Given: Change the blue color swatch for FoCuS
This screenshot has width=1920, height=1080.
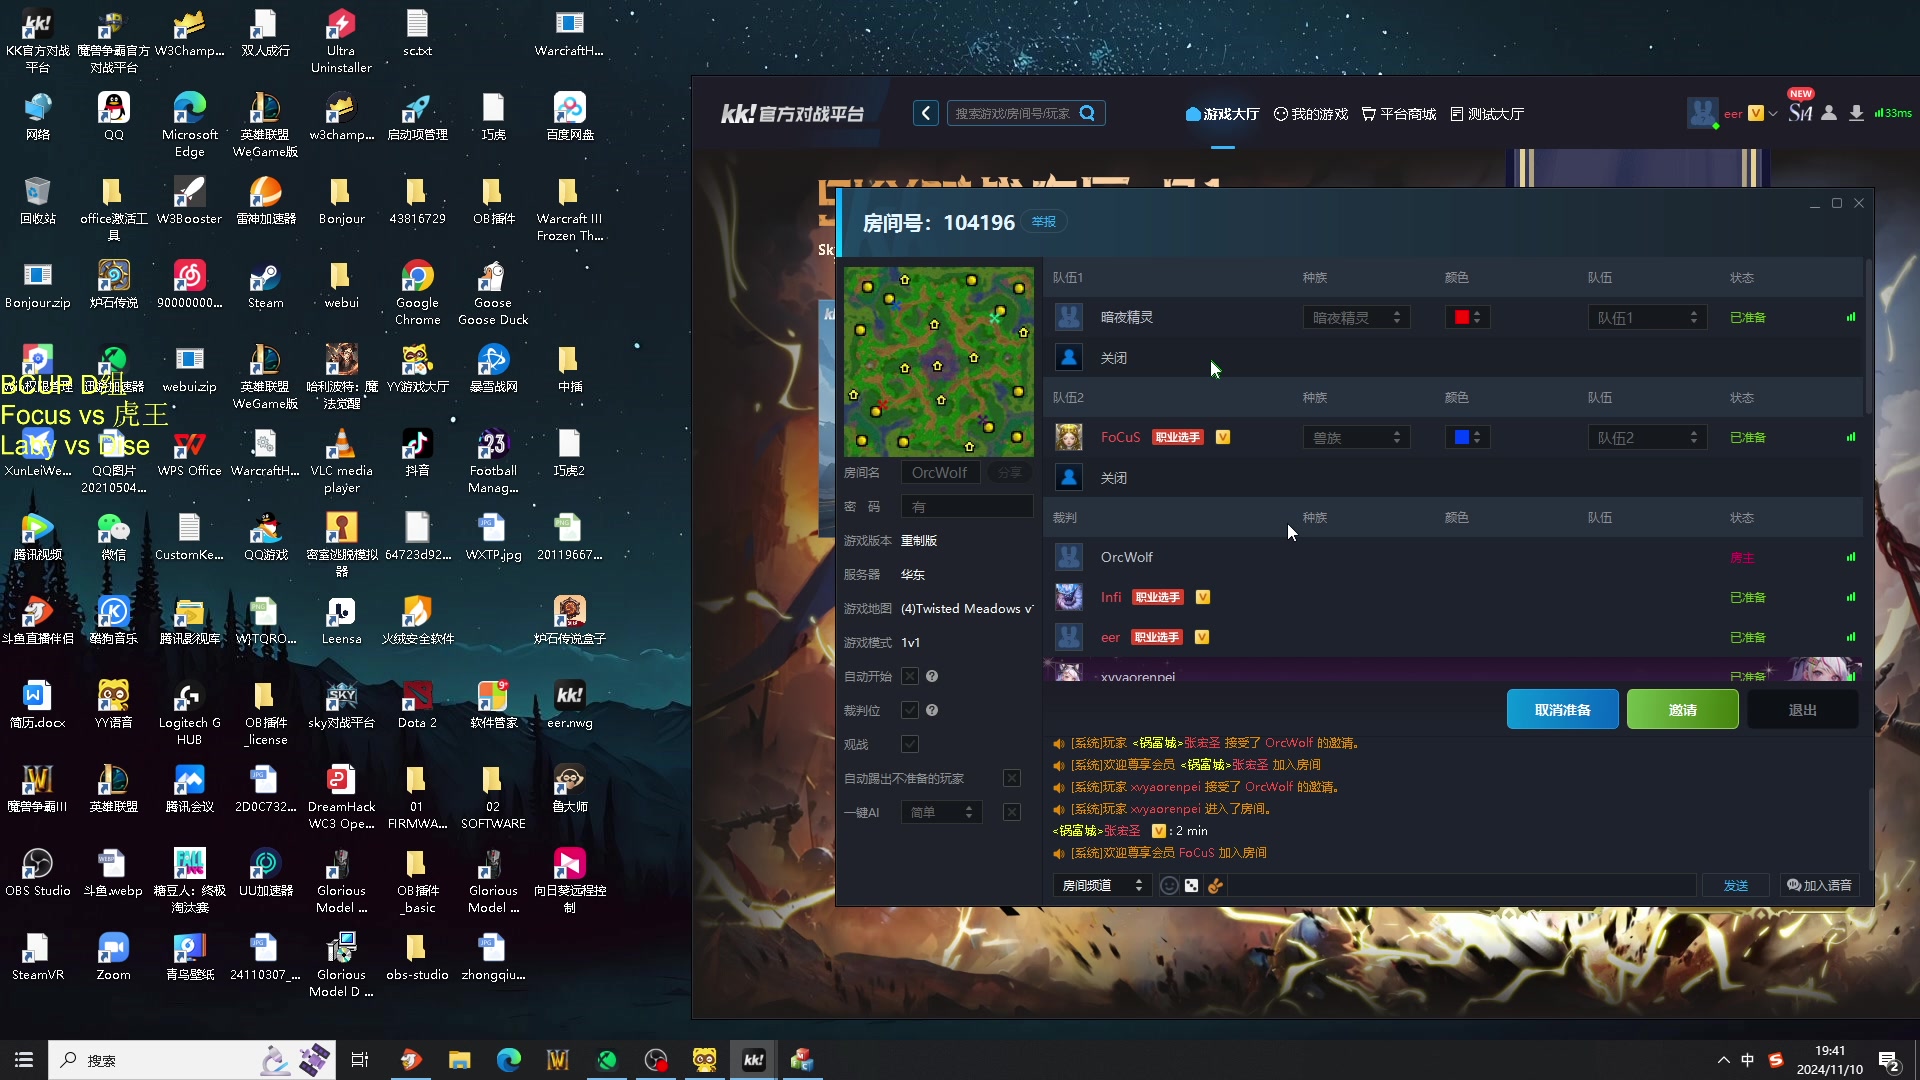Looking at the screenshot, I should point(1467,437).
